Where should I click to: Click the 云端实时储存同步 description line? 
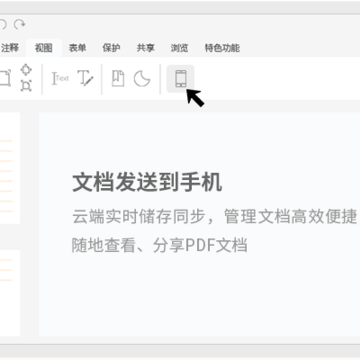point(214,216)
